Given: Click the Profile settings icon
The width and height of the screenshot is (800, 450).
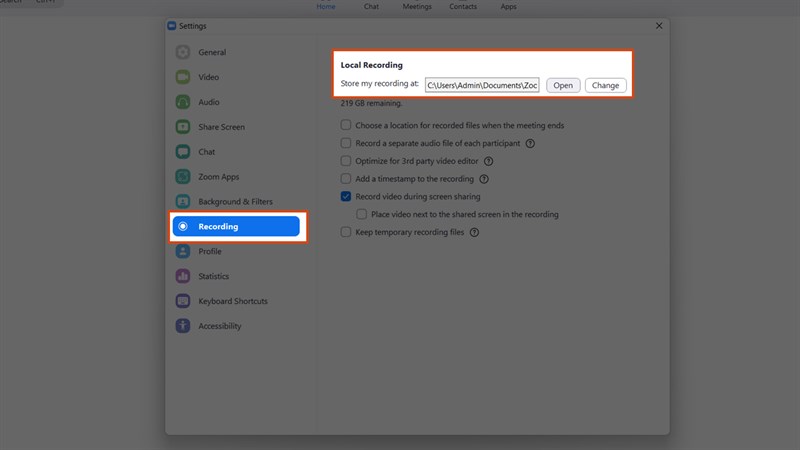Looking at the screenshot, I should [x=183, y=252].
